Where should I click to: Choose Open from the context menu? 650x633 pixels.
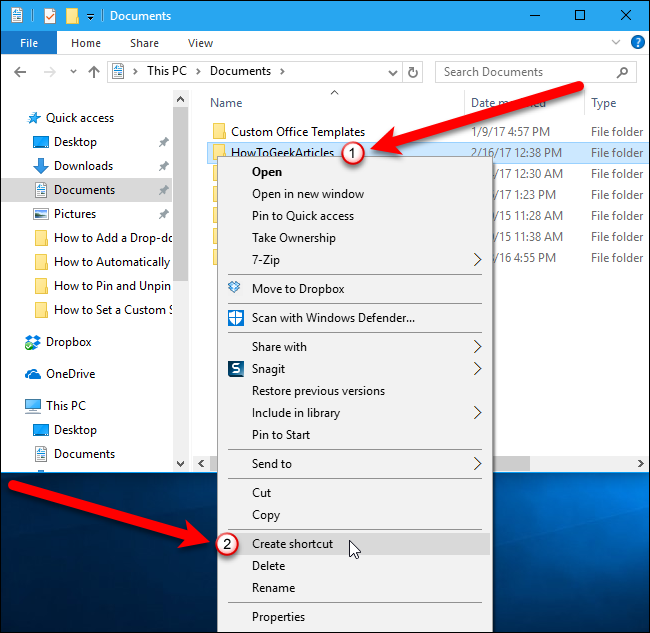click(x=267, y=172)
